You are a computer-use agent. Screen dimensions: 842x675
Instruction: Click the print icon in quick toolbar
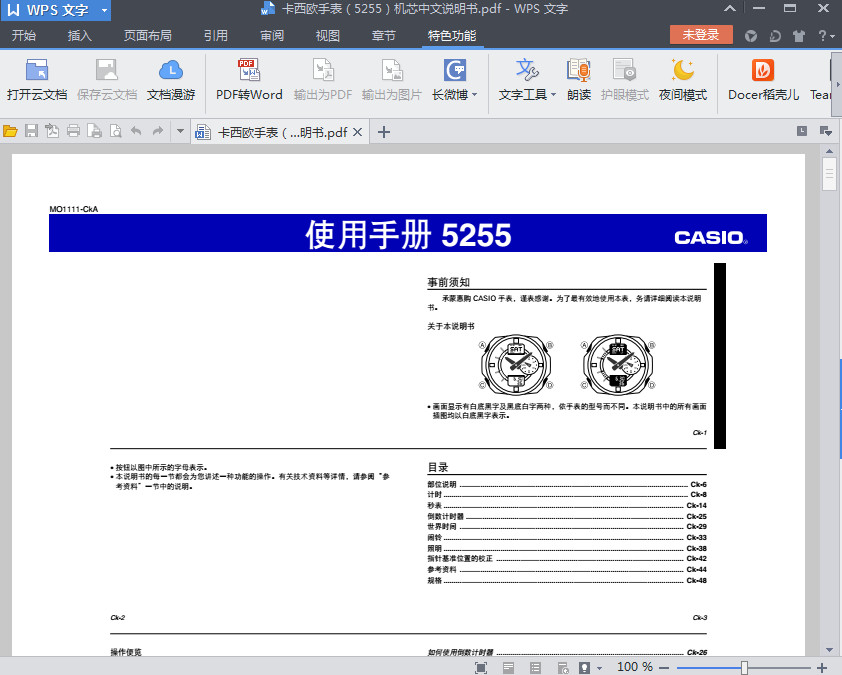(74, 131)
